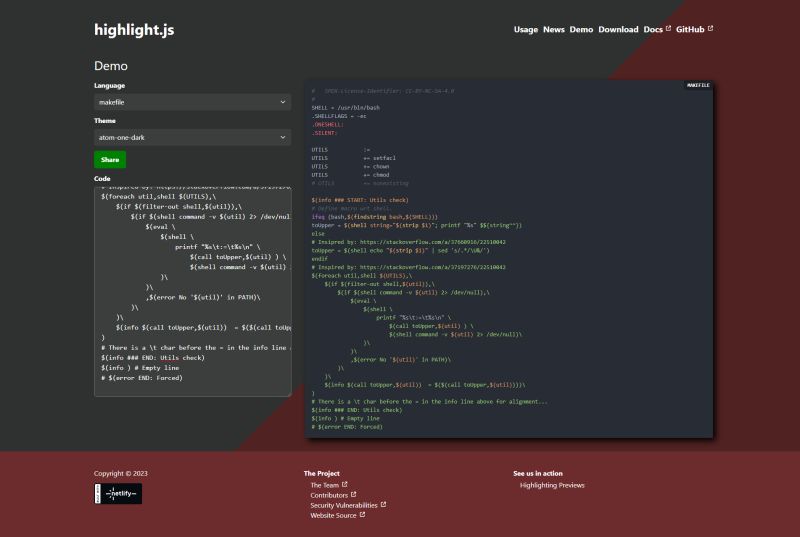Click inside the Code text area
Screen dimensions: 800x537
point(192,292)
